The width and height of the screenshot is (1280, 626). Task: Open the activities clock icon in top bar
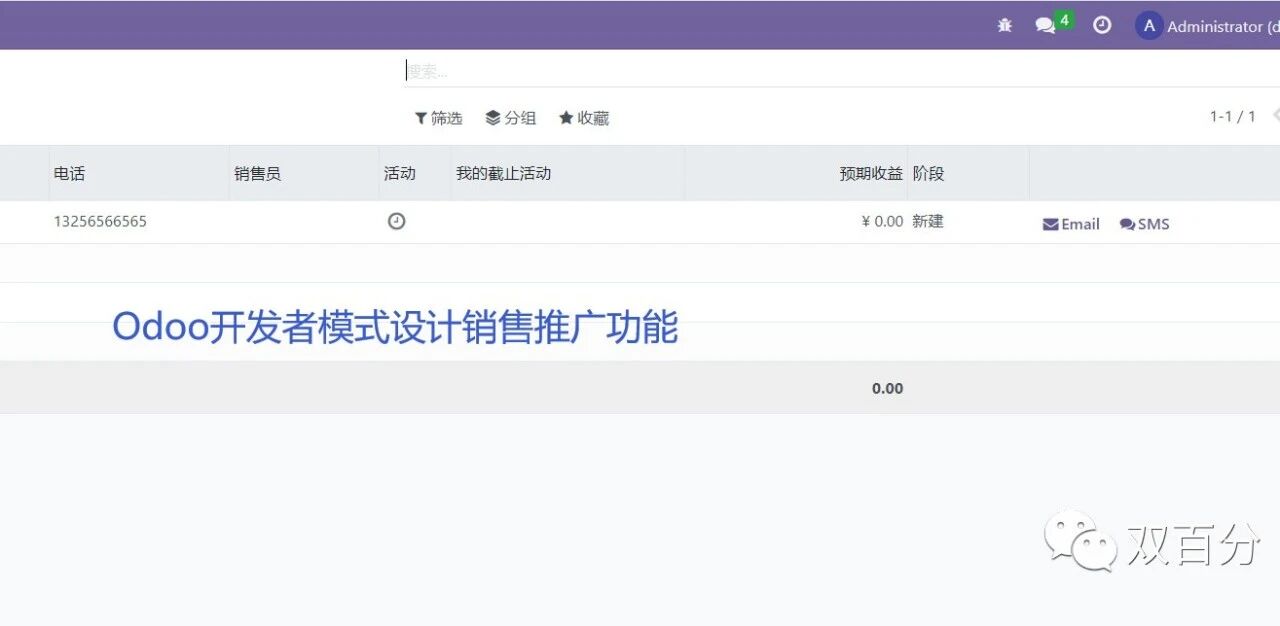click(1102, 25)
